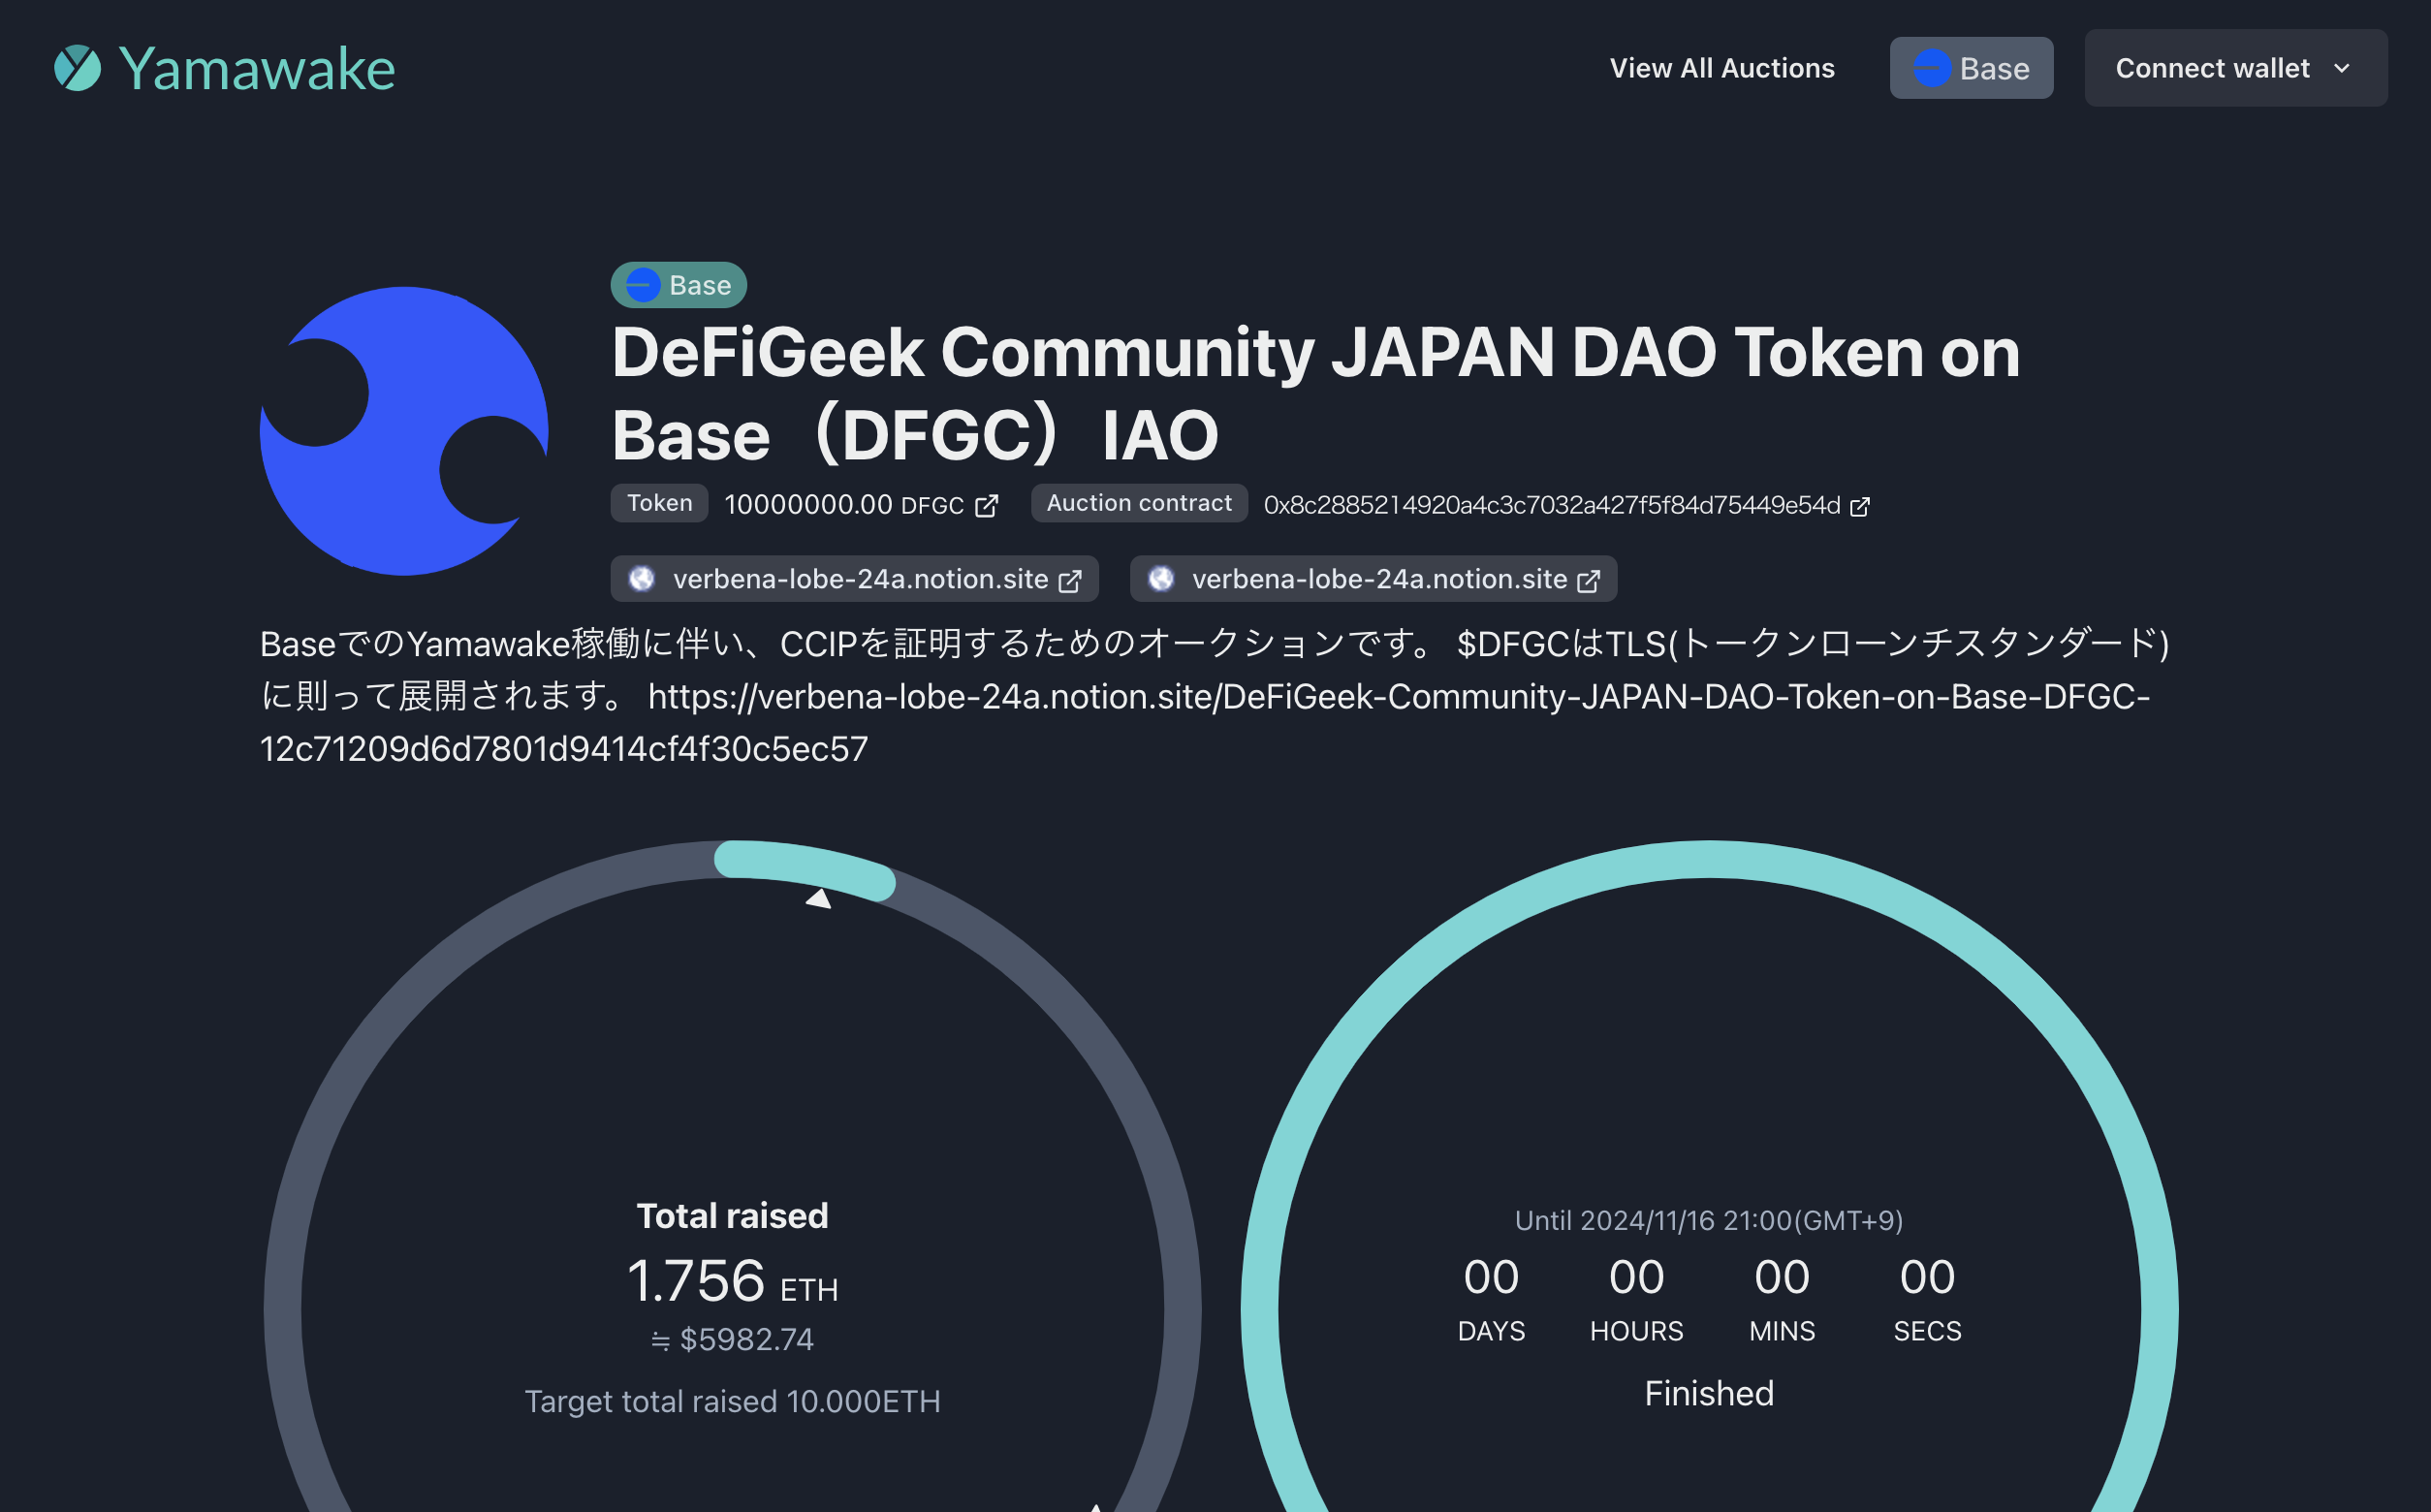Image resolution: width=2431 pixels, height=1512 pixels.
Task: Click the Total raised label
Action: pyautogui.click(x=733, y=1215)
